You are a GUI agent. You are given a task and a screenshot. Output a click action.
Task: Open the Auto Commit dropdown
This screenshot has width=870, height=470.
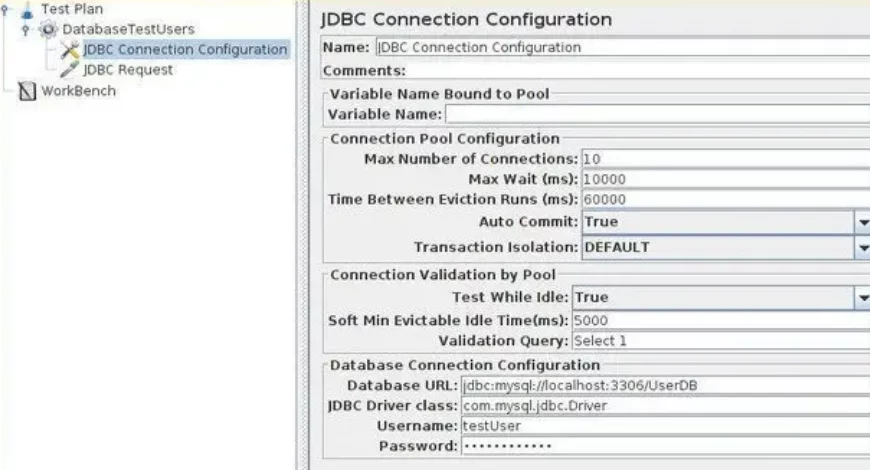pos(861,222)
